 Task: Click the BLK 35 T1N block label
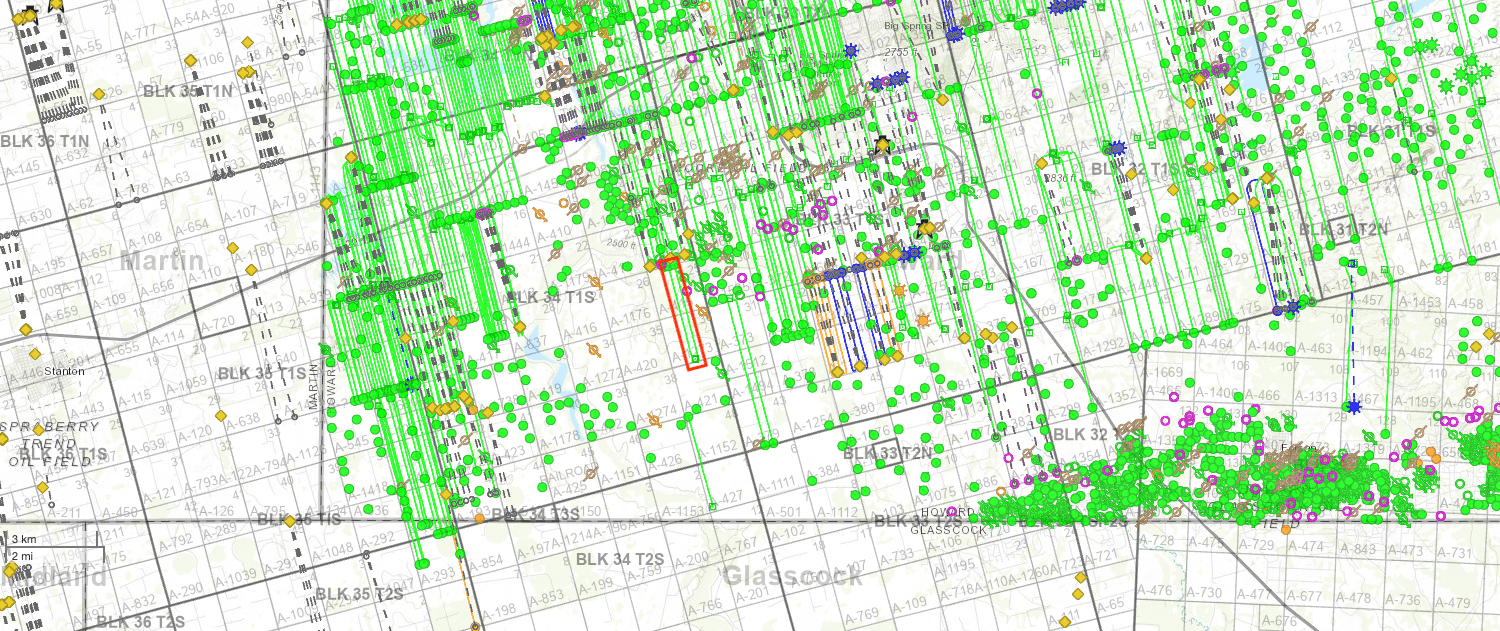[188, 91]
